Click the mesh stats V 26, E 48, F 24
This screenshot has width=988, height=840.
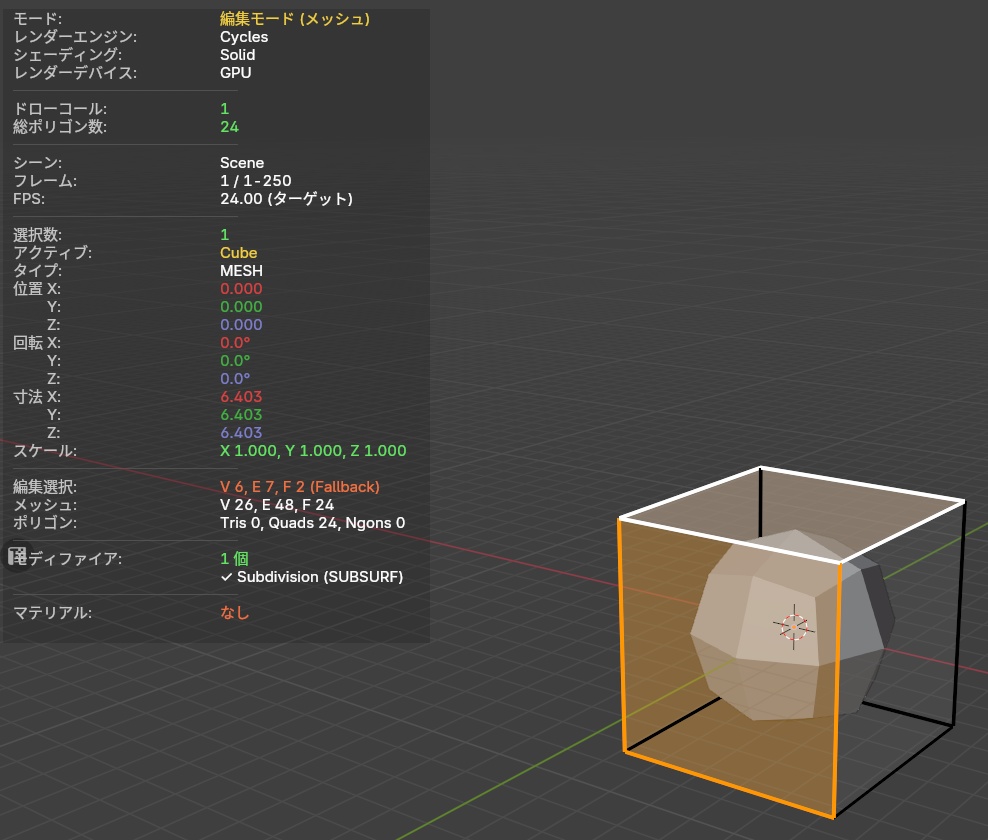(277, 505)
